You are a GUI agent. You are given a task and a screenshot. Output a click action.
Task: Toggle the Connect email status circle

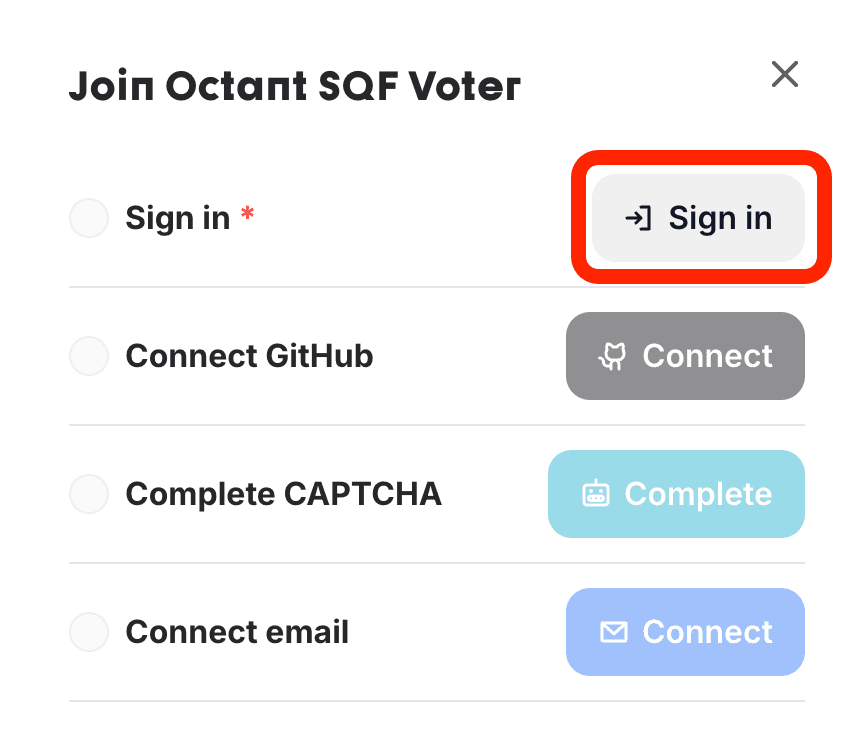89,632
